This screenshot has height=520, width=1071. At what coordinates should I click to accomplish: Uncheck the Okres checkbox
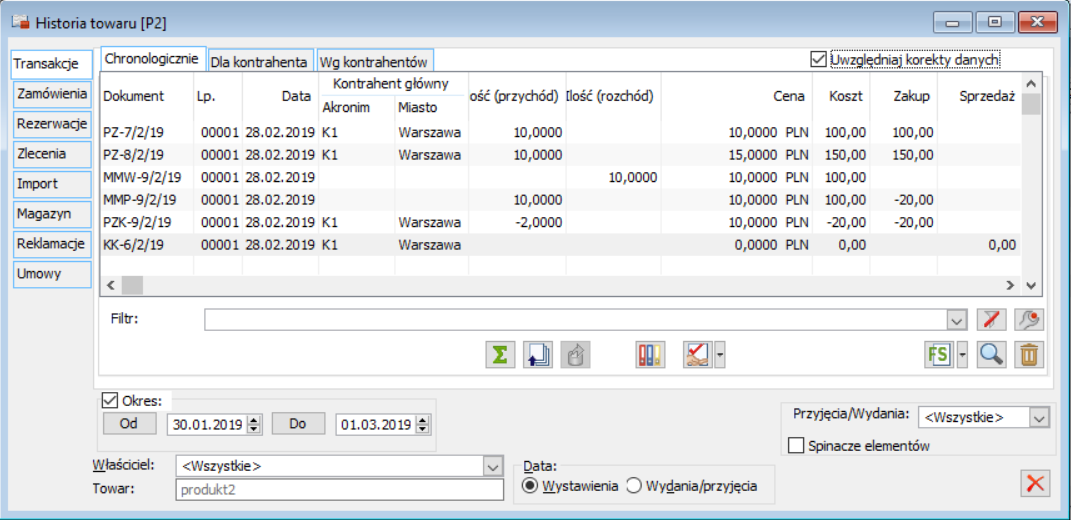[x=110, y=401]
